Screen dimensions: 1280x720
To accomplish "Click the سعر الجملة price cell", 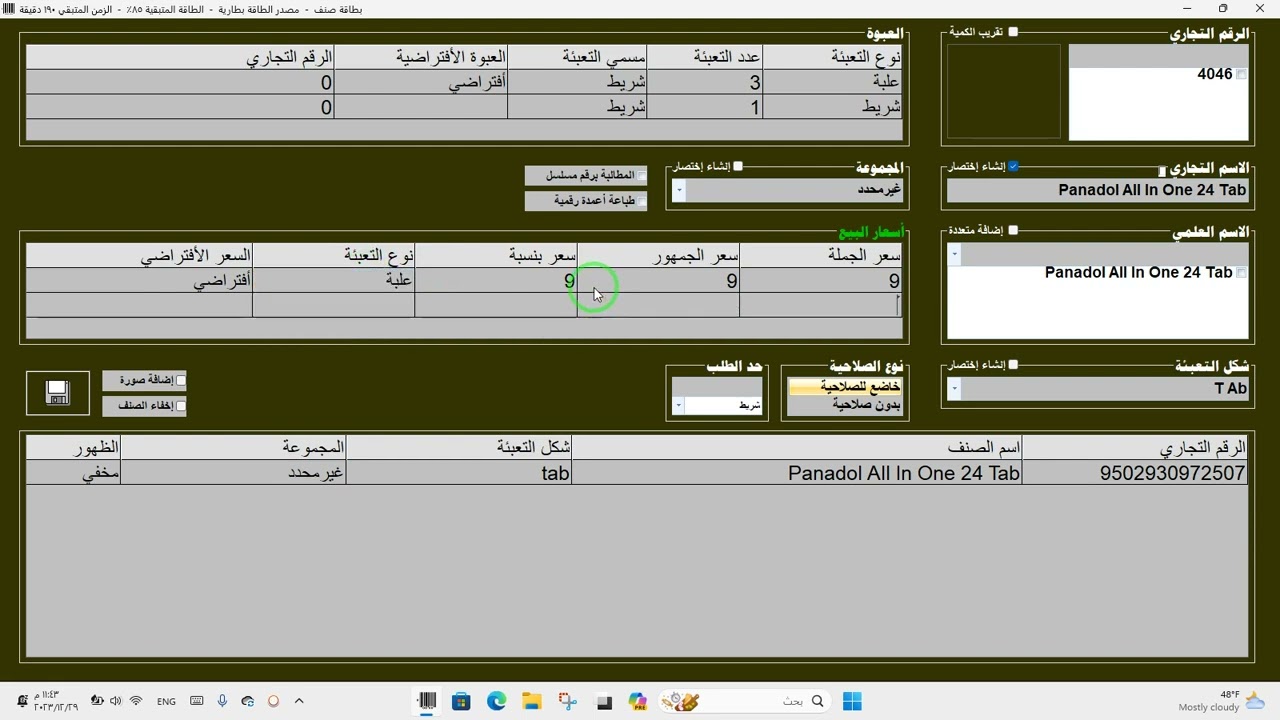I will (x=821, y=282).
